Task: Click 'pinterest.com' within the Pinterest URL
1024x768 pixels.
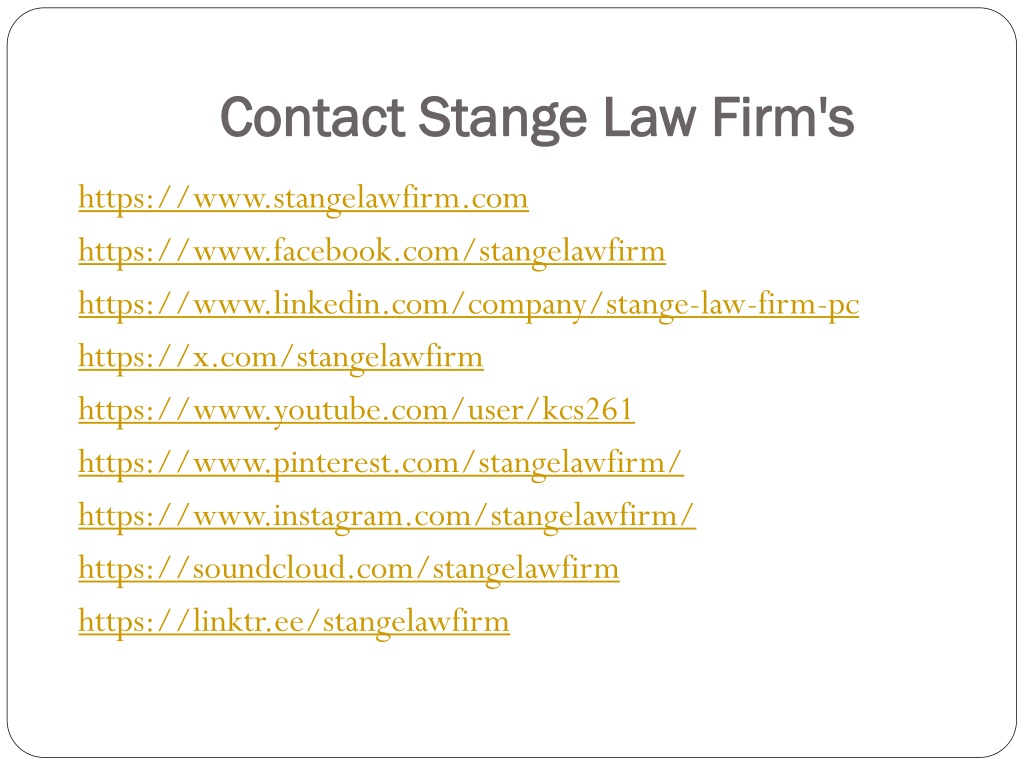Action: click(366, 464)
